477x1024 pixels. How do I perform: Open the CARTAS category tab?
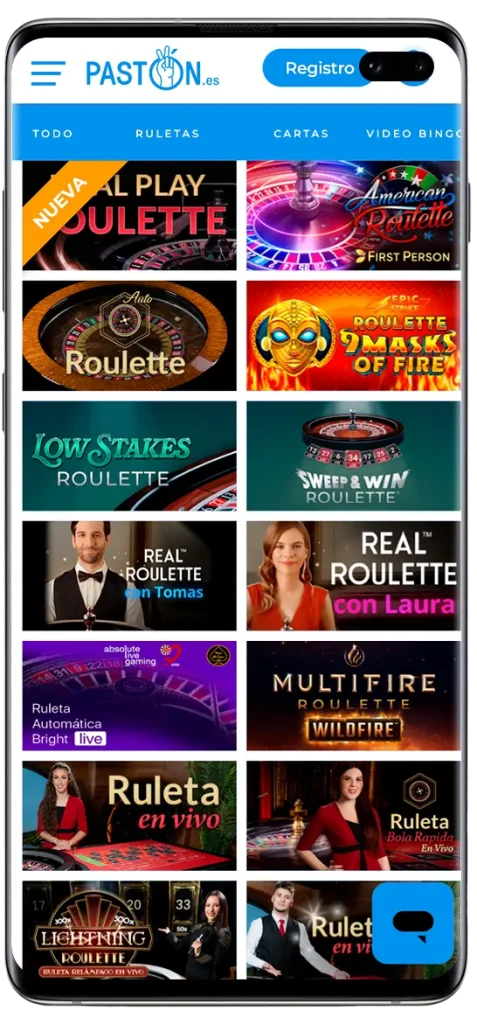click(x=301, y=133)
